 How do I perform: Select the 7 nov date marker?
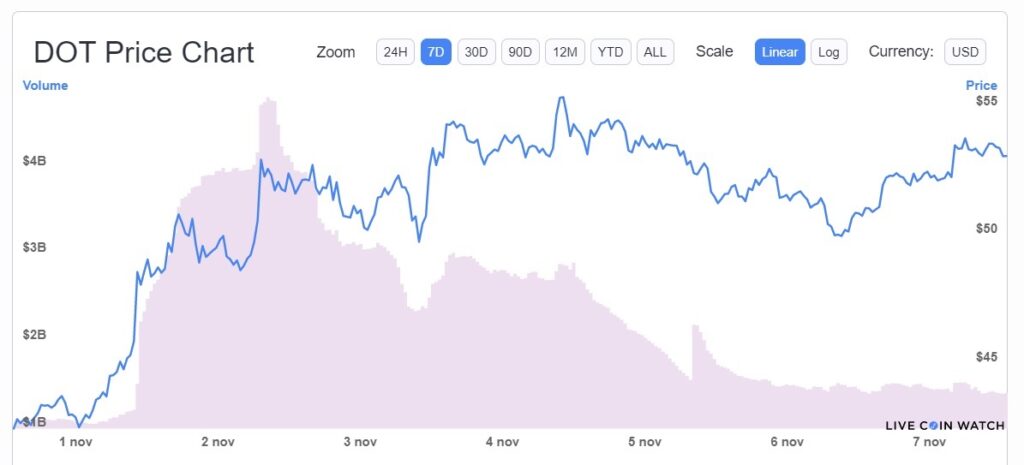click(929, 442)
